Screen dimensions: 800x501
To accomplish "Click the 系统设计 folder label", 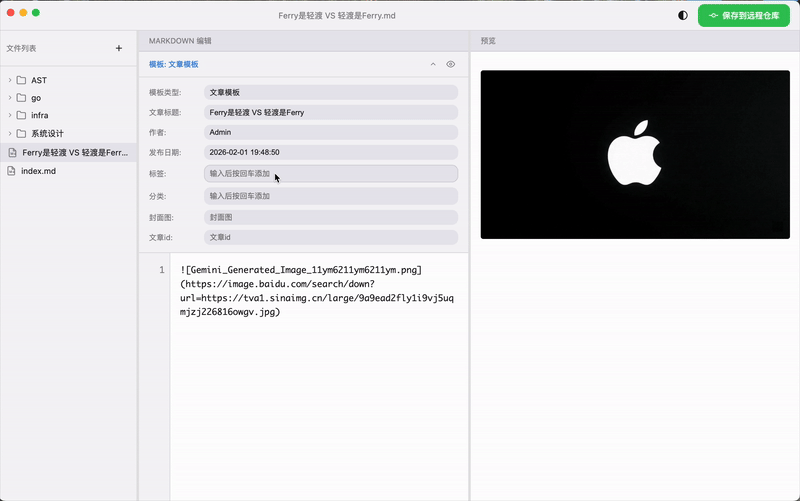I will coord(47,134).
